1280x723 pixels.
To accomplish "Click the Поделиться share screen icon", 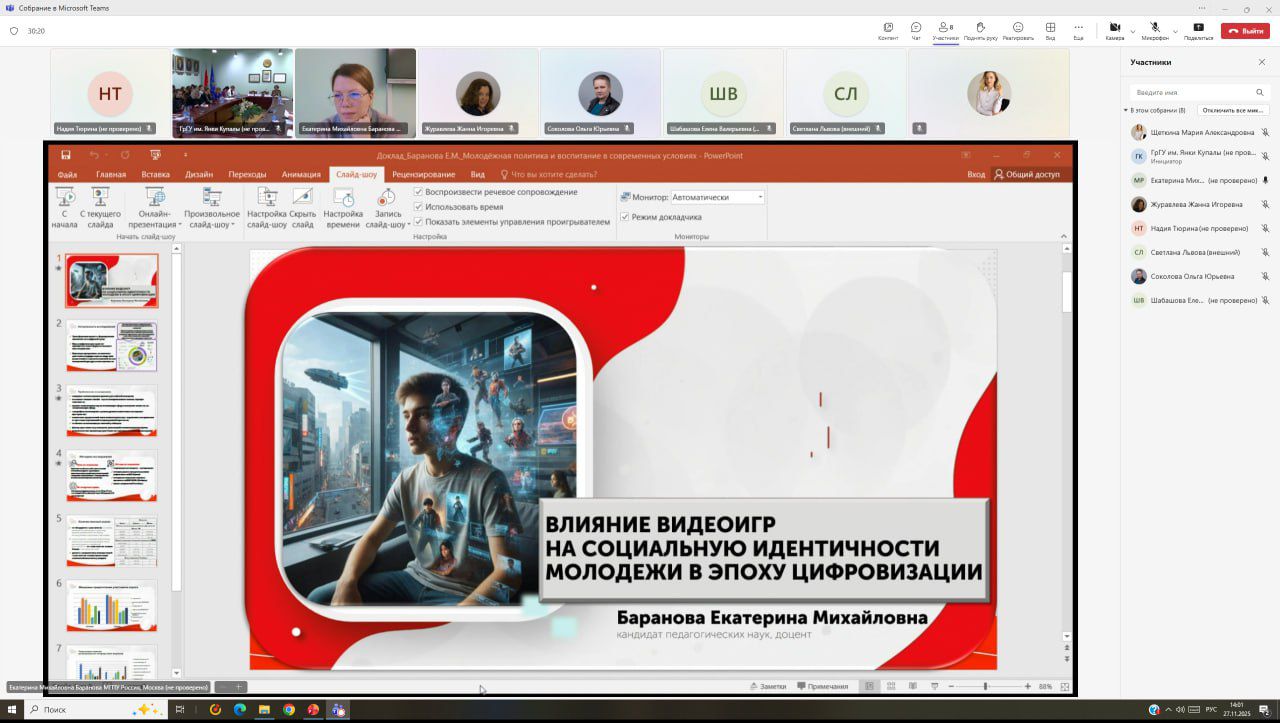I will [x=1198, y=29].
